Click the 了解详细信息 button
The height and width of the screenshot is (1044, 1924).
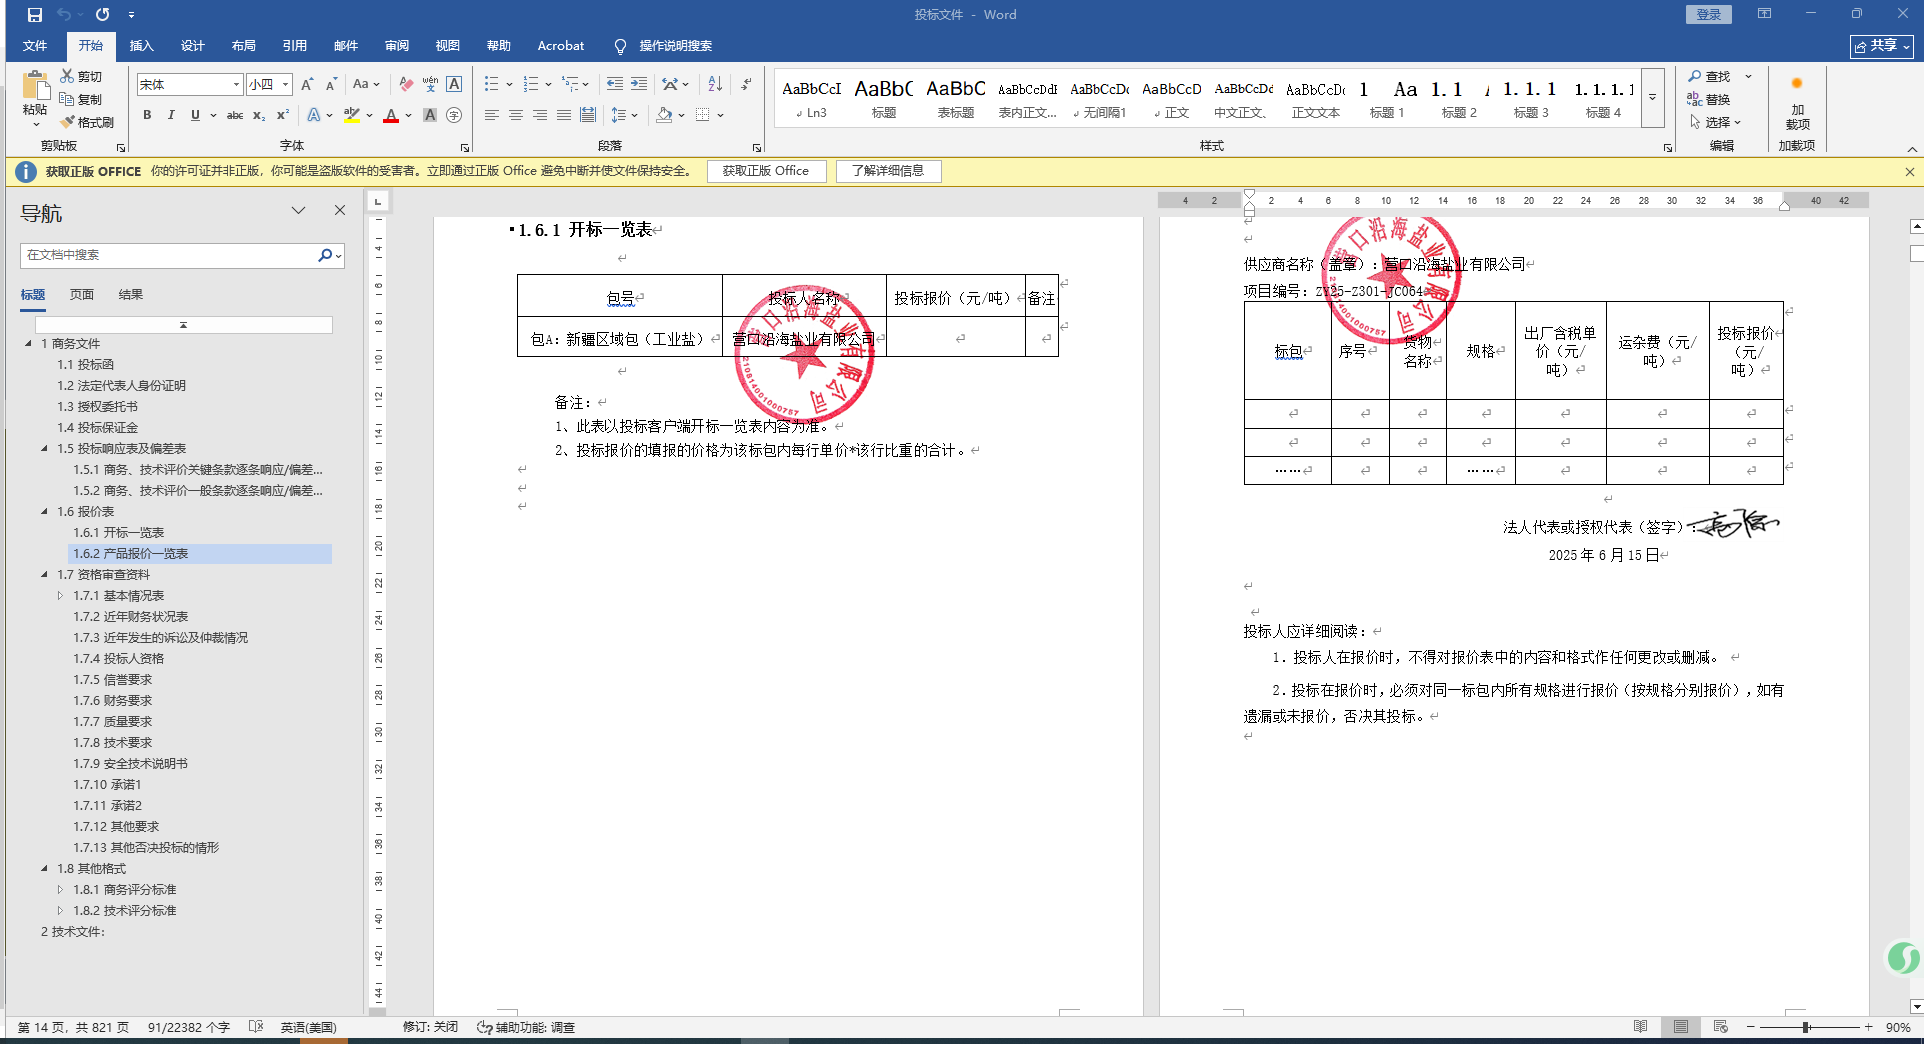pos(888,171)
